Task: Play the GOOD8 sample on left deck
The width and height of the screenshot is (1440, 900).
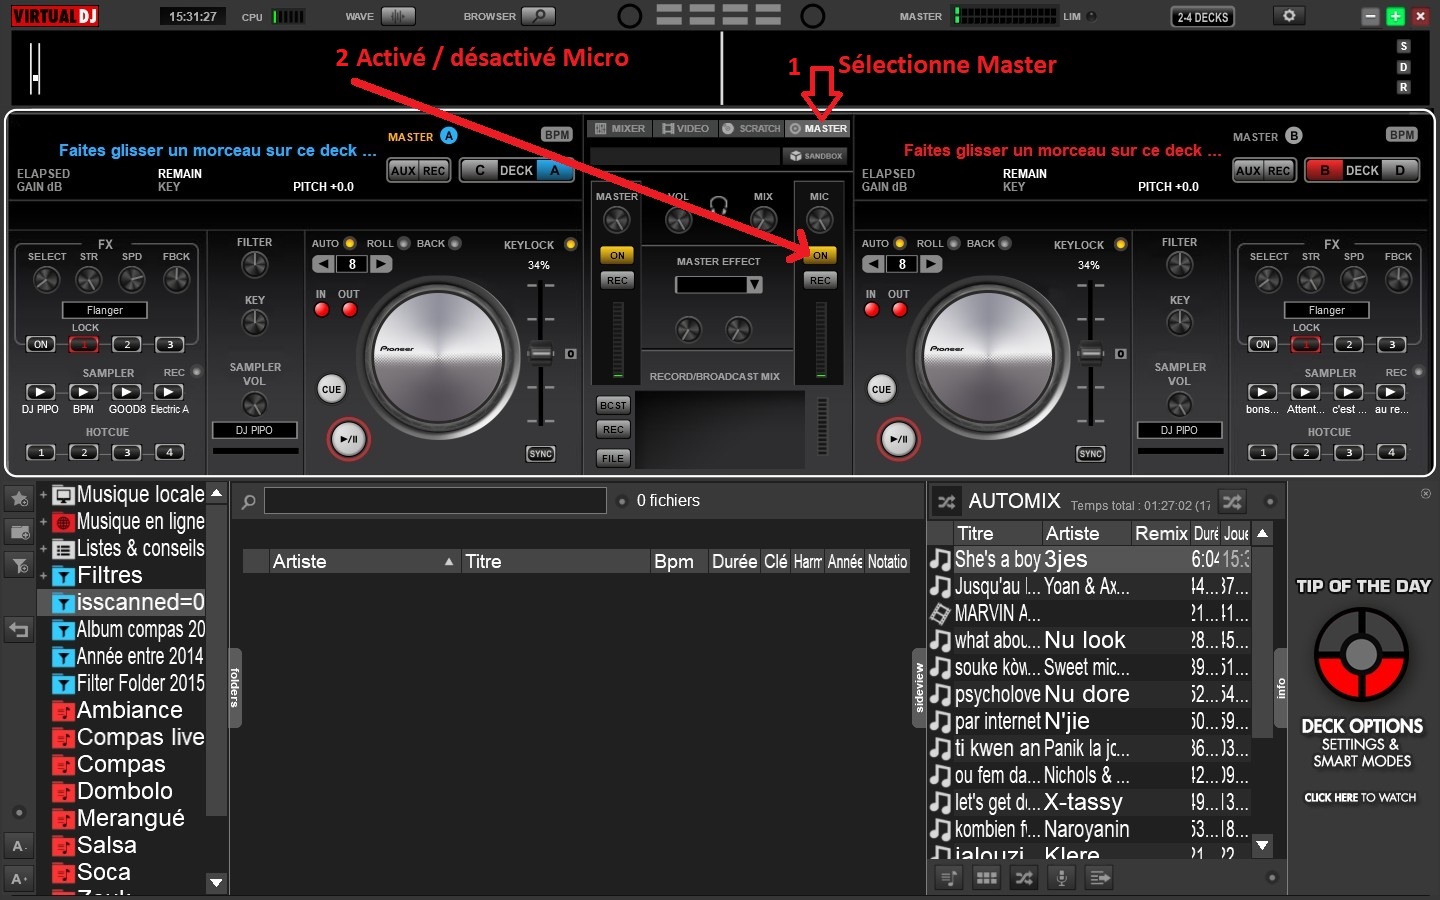Action: click(126, 392)
